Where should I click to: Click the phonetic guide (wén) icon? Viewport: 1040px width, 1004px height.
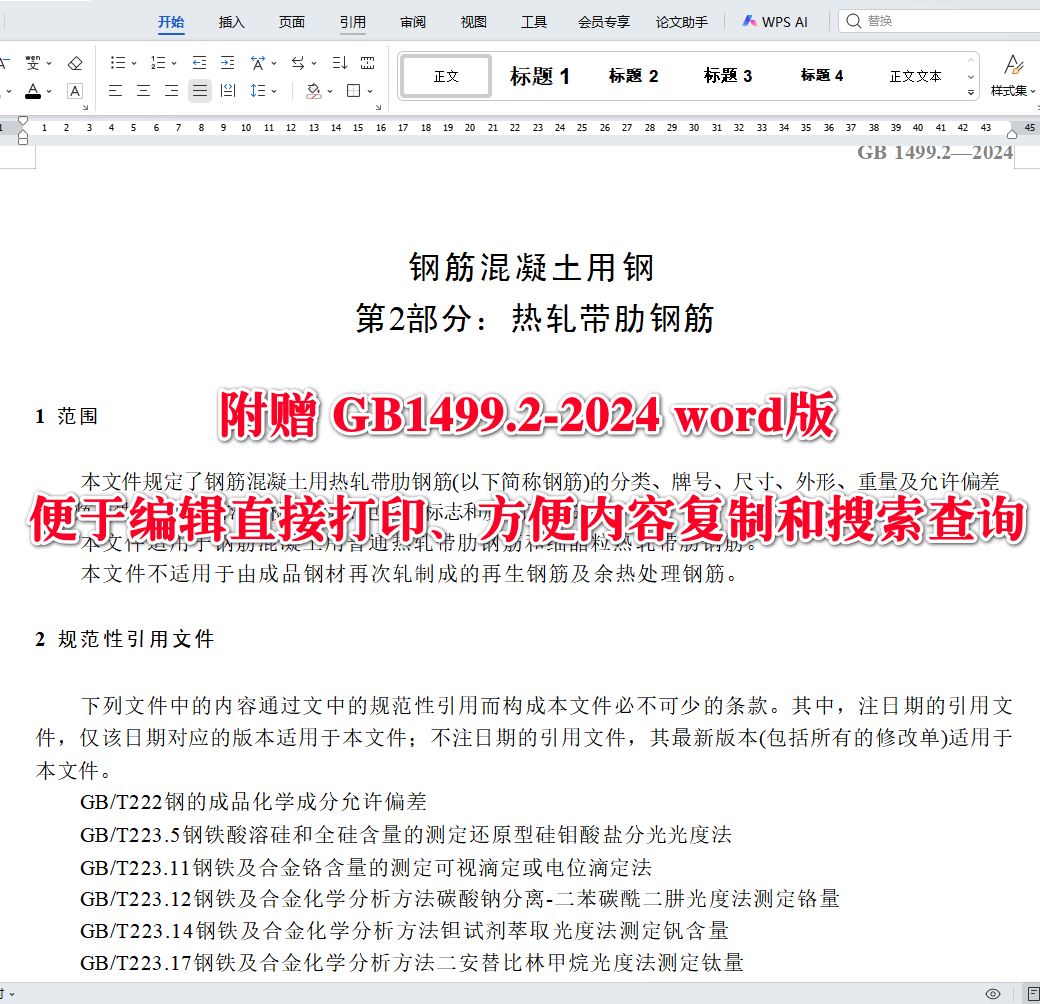[x=32, y=63]
